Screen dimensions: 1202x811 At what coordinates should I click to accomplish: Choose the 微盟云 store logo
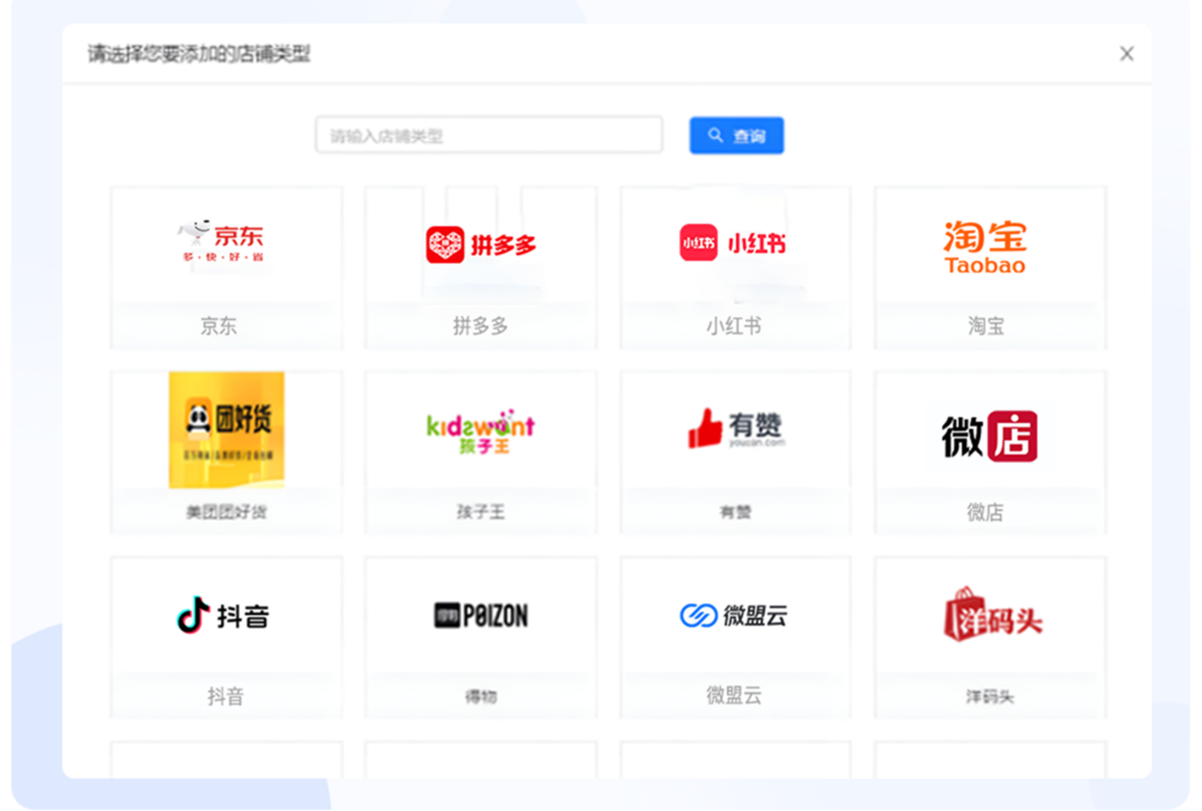(x=733, y=616)
